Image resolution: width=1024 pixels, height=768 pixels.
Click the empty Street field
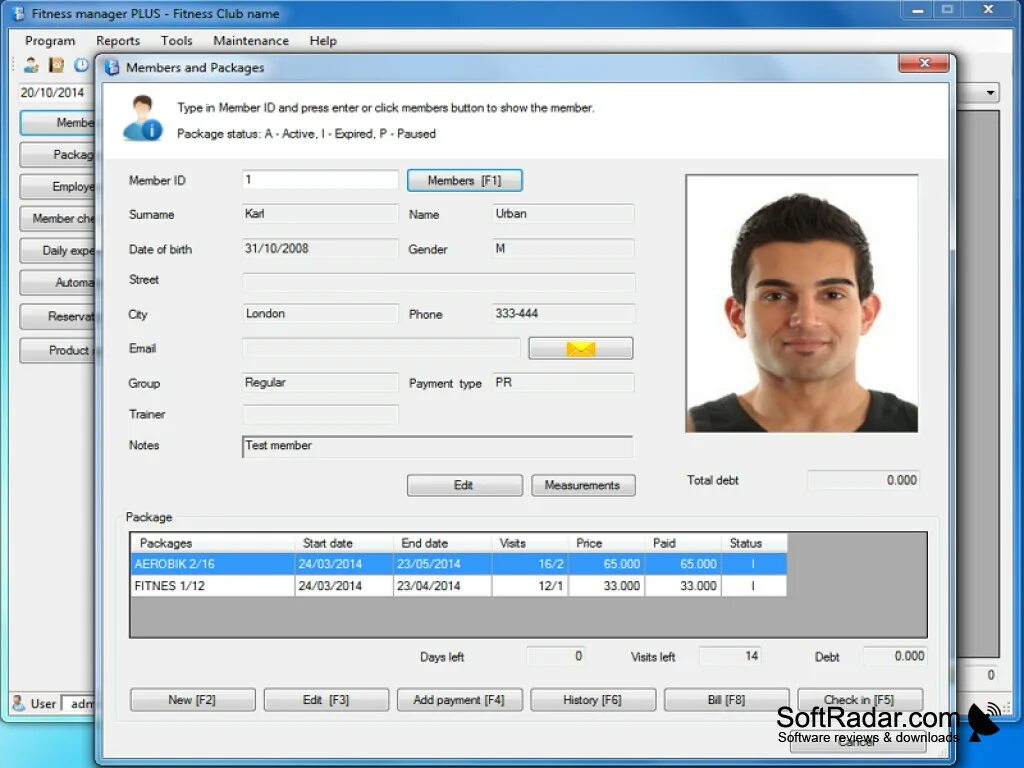pos(439,282)
